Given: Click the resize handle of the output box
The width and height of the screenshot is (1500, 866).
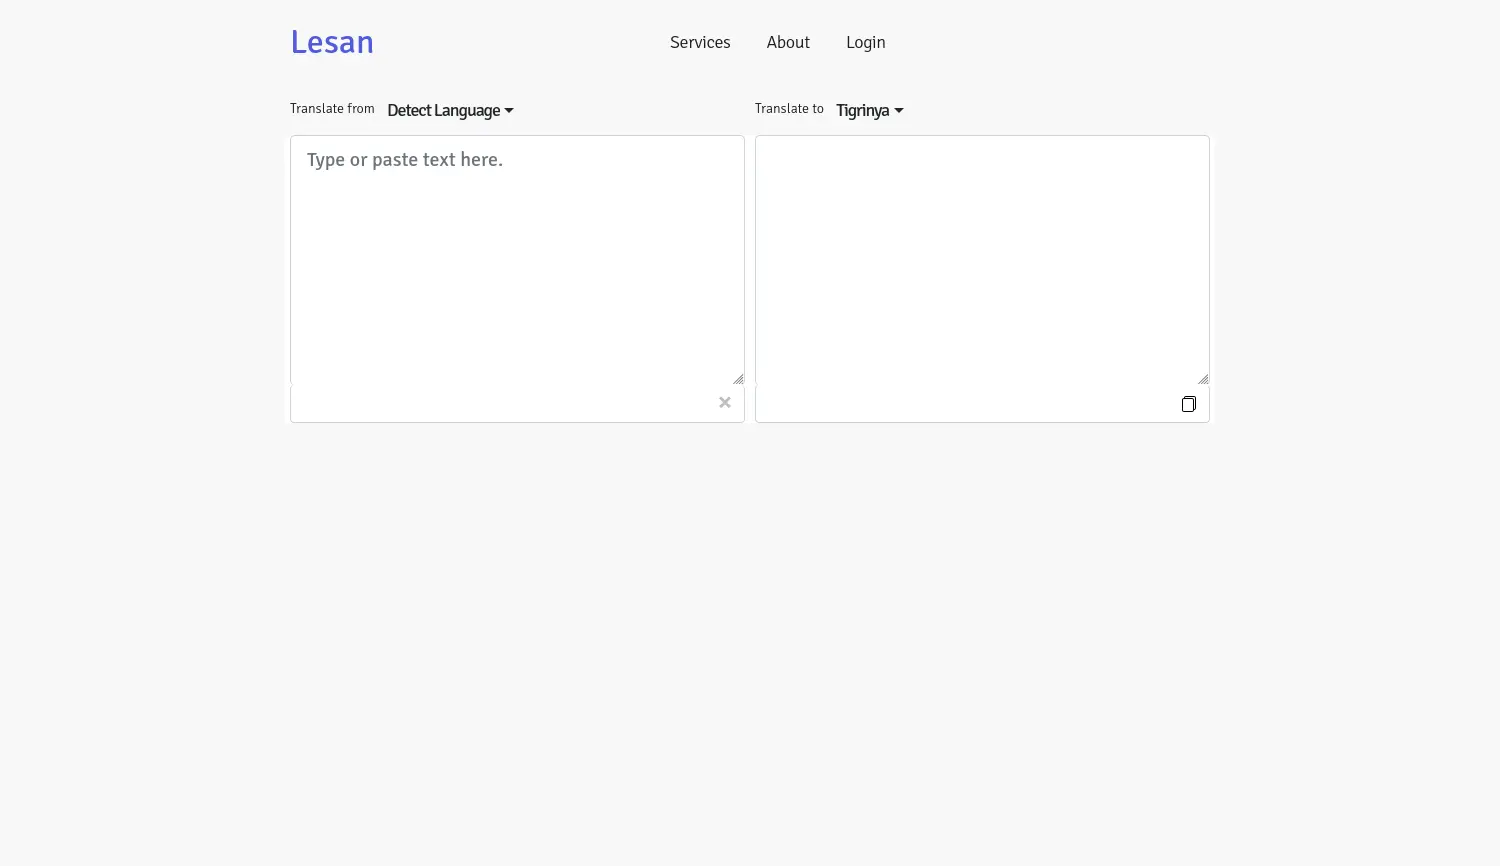Looking at the screenshot, I should tap(1204, 379).
